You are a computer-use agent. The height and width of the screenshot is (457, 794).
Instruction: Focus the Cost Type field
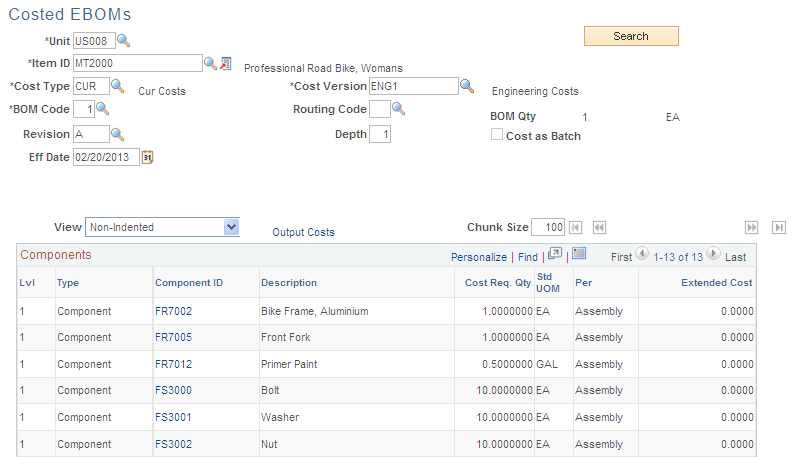(x=91, y=86)
